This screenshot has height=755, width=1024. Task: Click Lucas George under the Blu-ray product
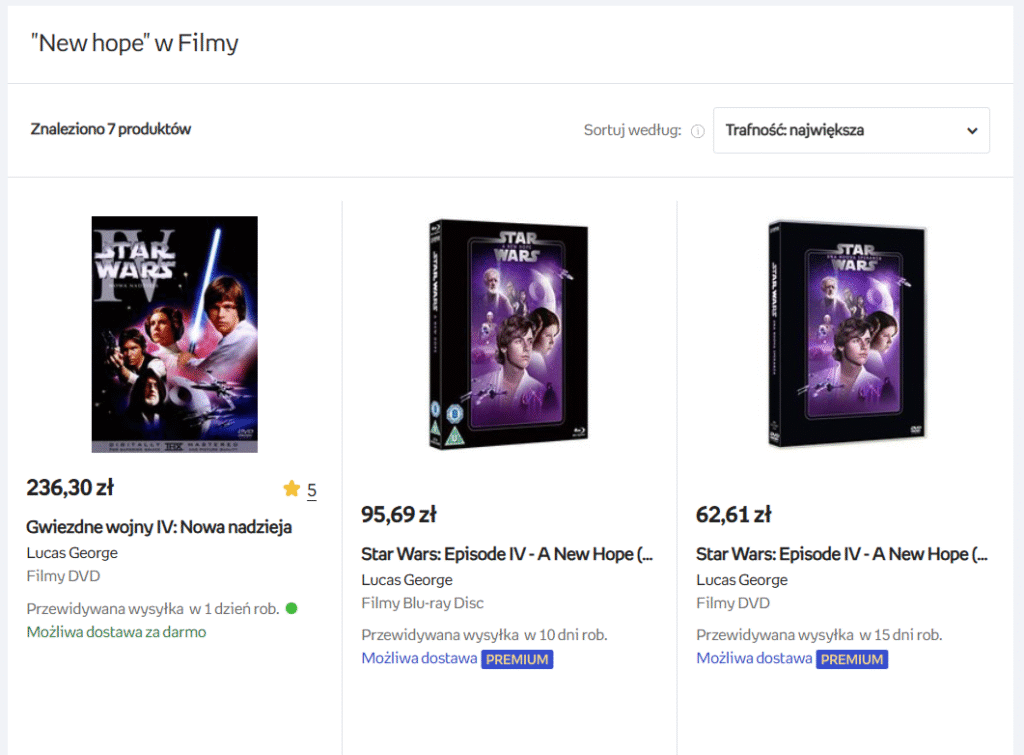tap(407, 580)
